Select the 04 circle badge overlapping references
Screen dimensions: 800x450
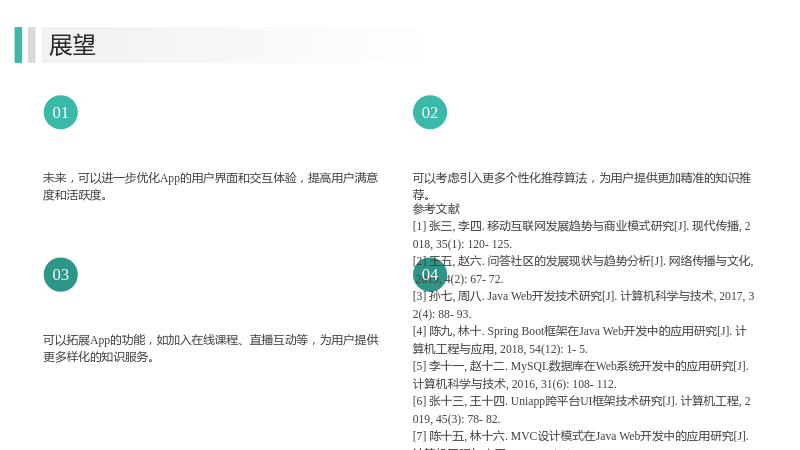(x=430, y=274)
